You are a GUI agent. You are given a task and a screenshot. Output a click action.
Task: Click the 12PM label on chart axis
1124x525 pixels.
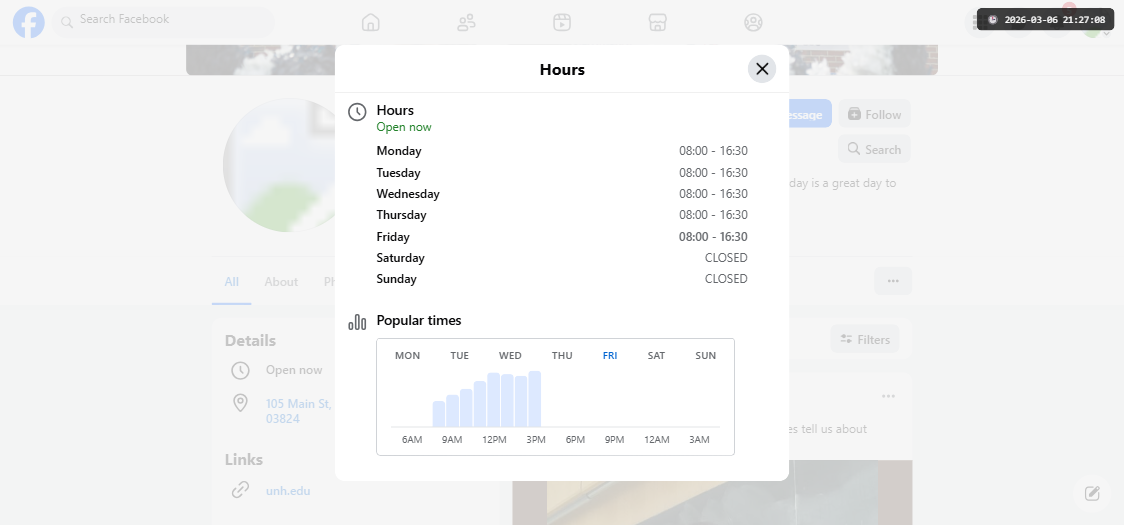pos(494,440)
